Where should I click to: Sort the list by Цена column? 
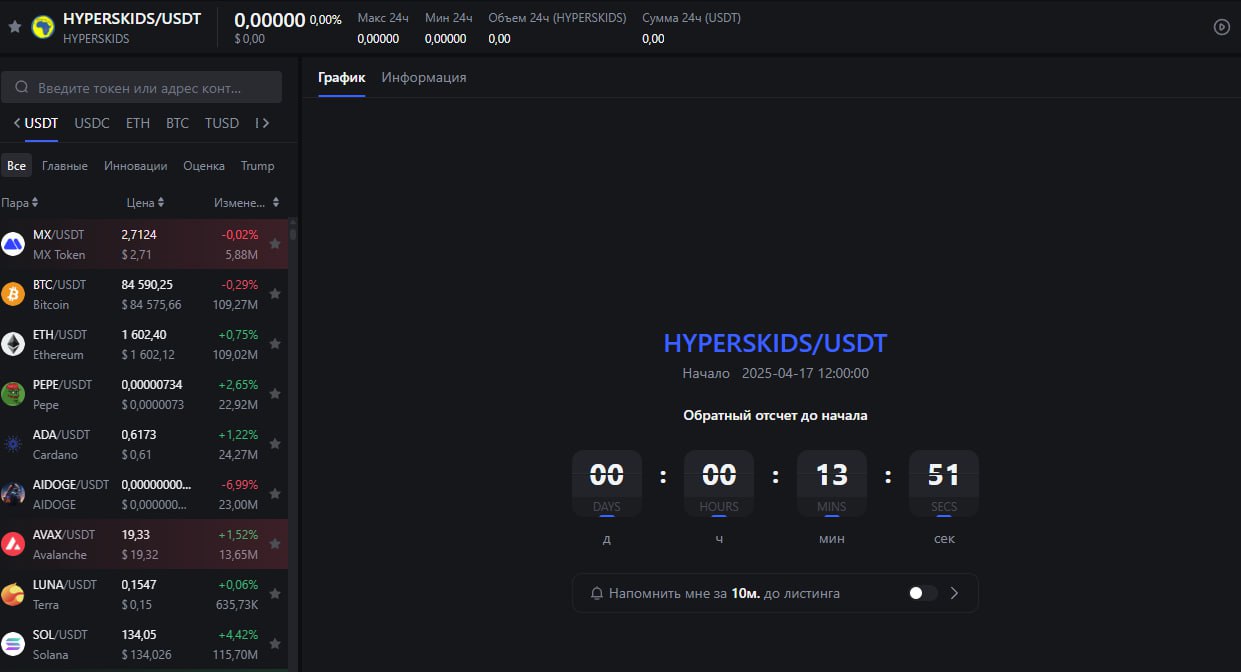145,203
